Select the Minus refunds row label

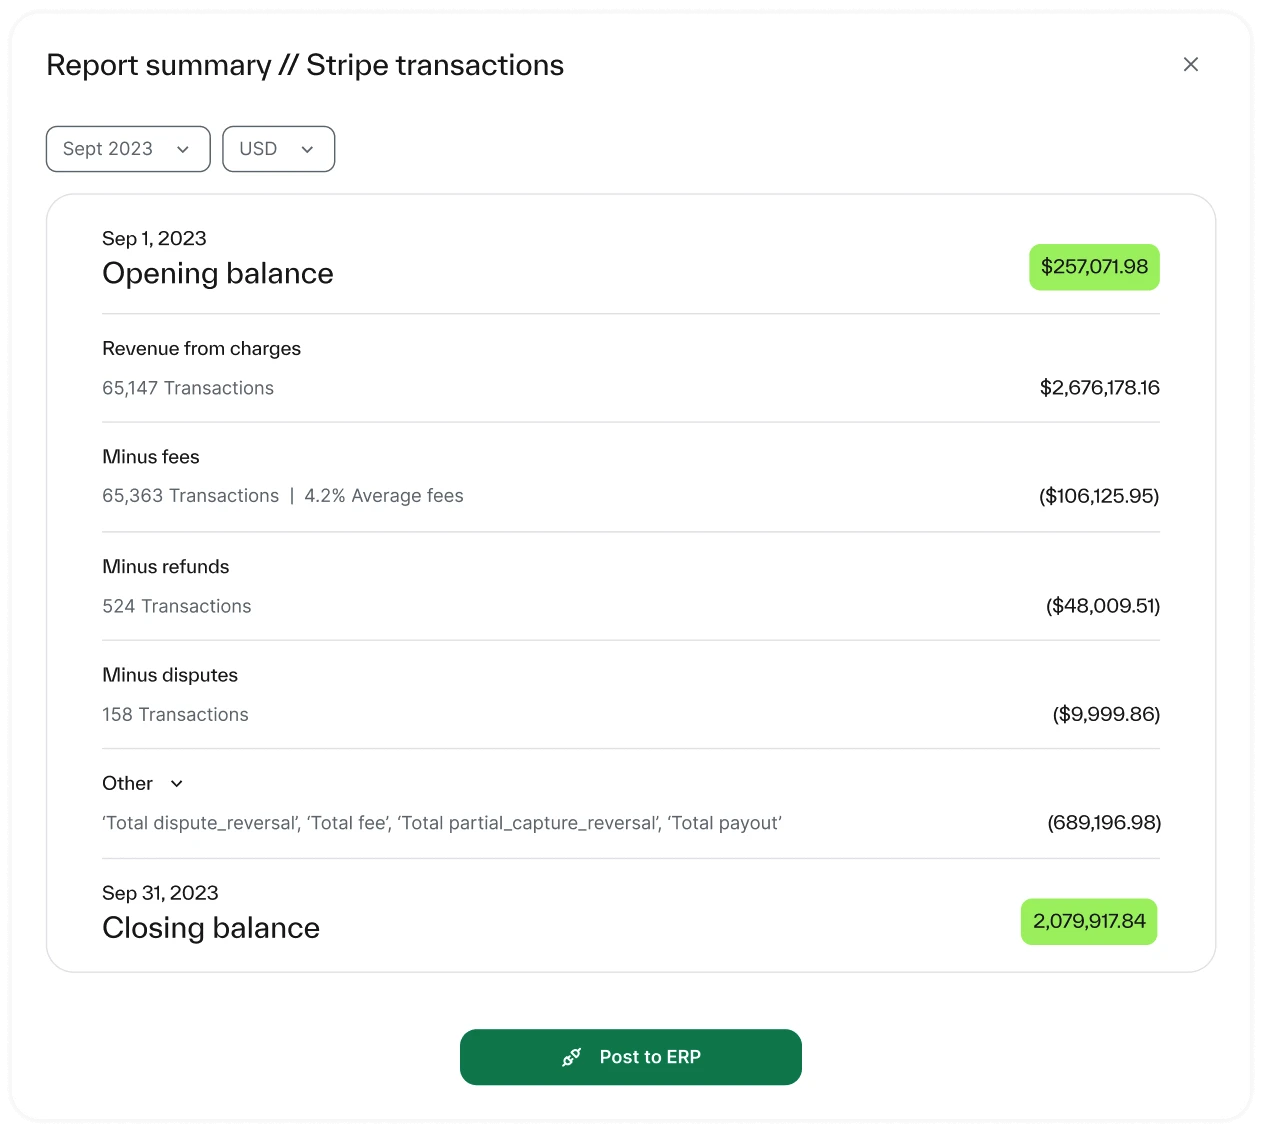point(166,567)
